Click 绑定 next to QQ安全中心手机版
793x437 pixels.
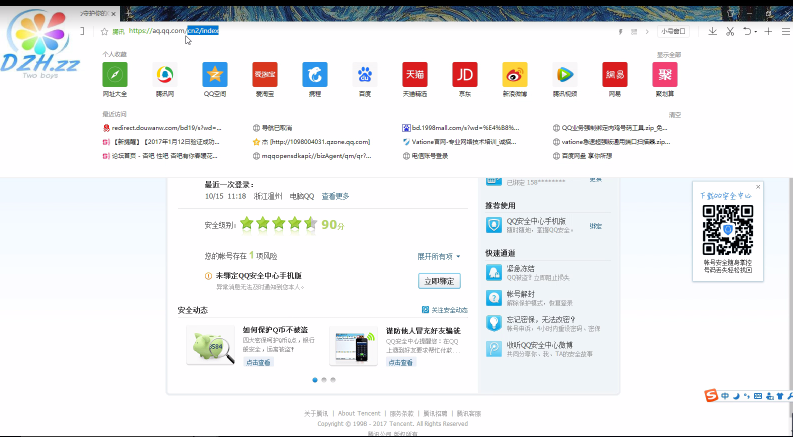595,226
